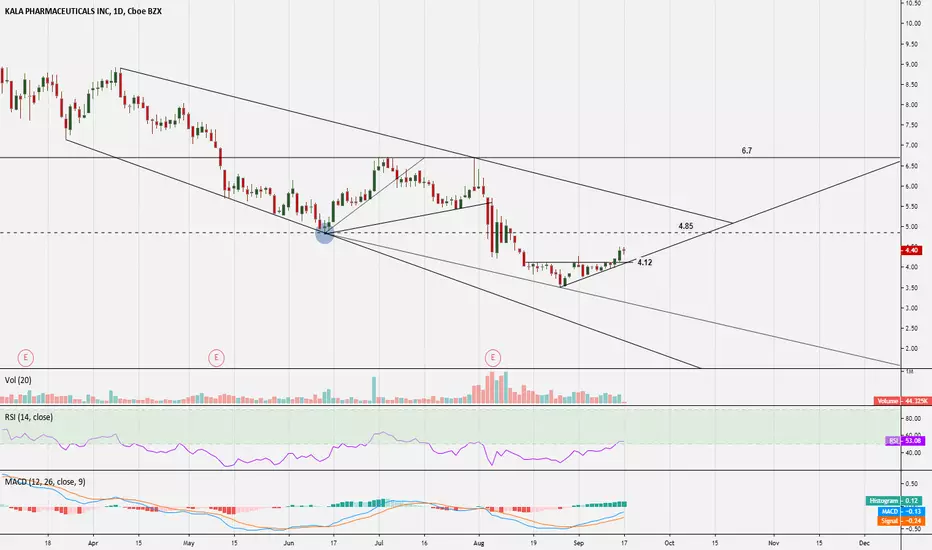Click the 4.12 trendline label
The height and width of the screenshot is (550, 932).
[644, 262]
